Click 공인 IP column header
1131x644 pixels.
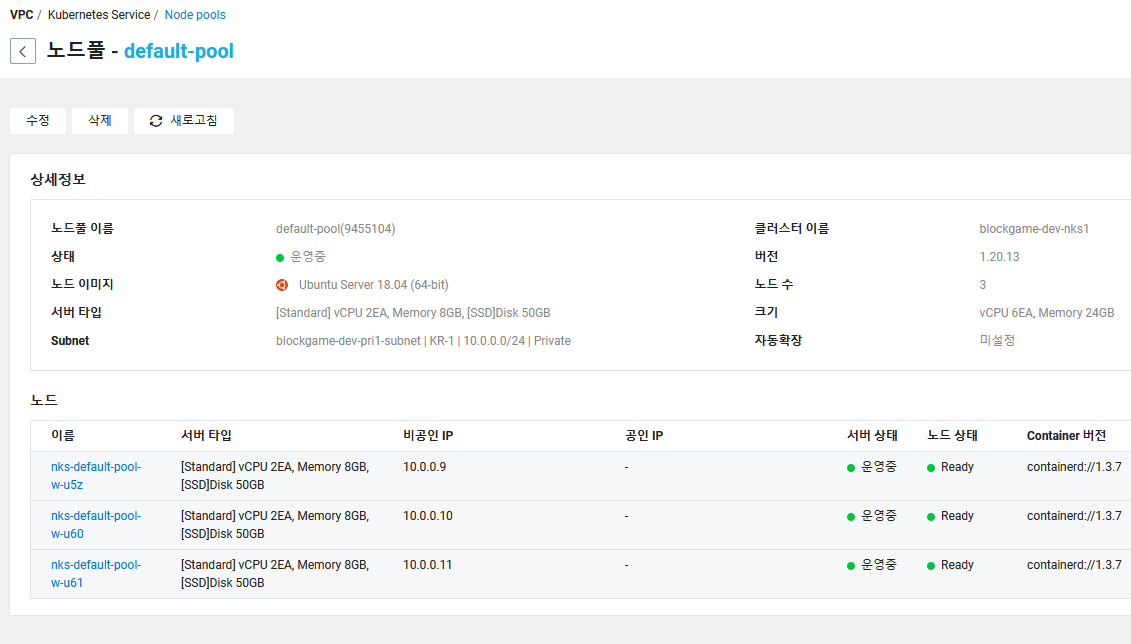click(x=643, y=436)
